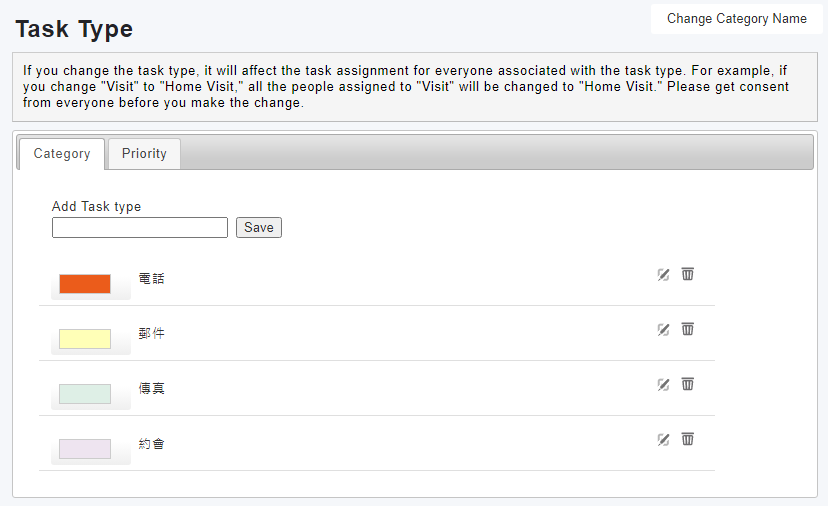Open the yellow color swatch for 郵件
Viewport: 828px width, 506px height.
tap(85, 339)
